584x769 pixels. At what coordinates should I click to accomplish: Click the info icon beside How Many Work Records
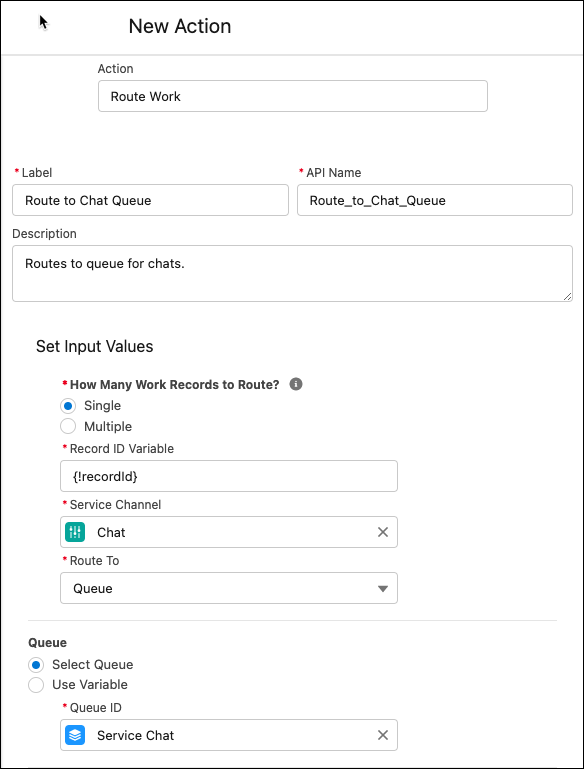(296, 384)
